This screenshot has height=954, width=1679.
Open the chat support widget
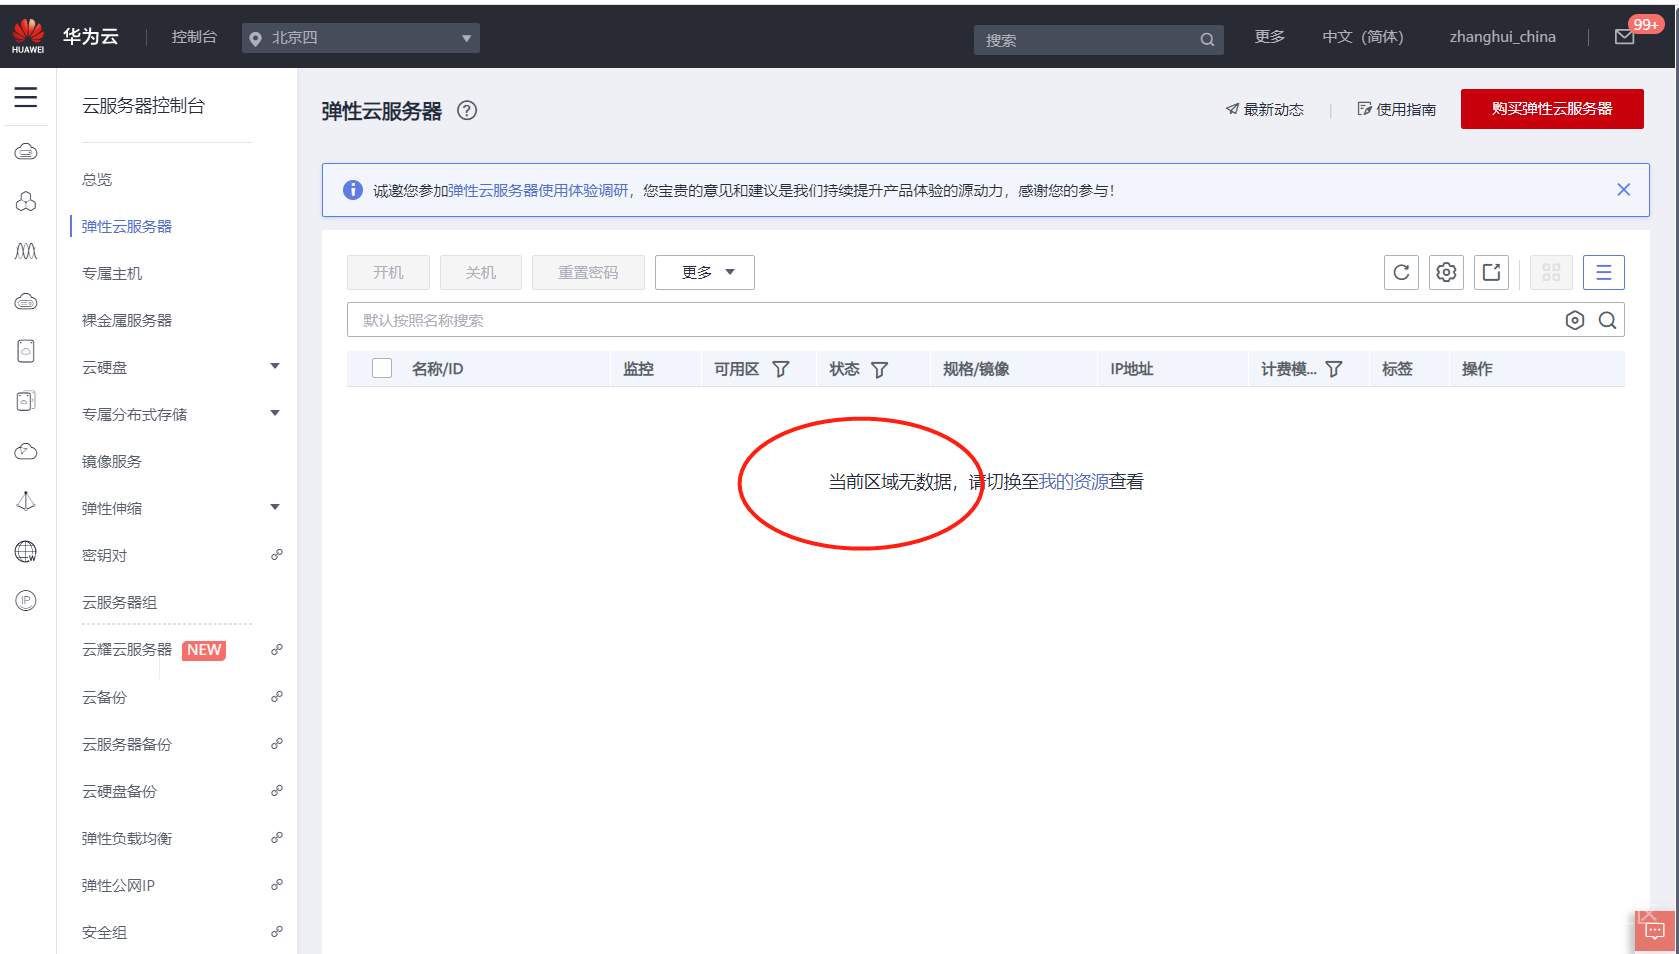coord(1655,931)
